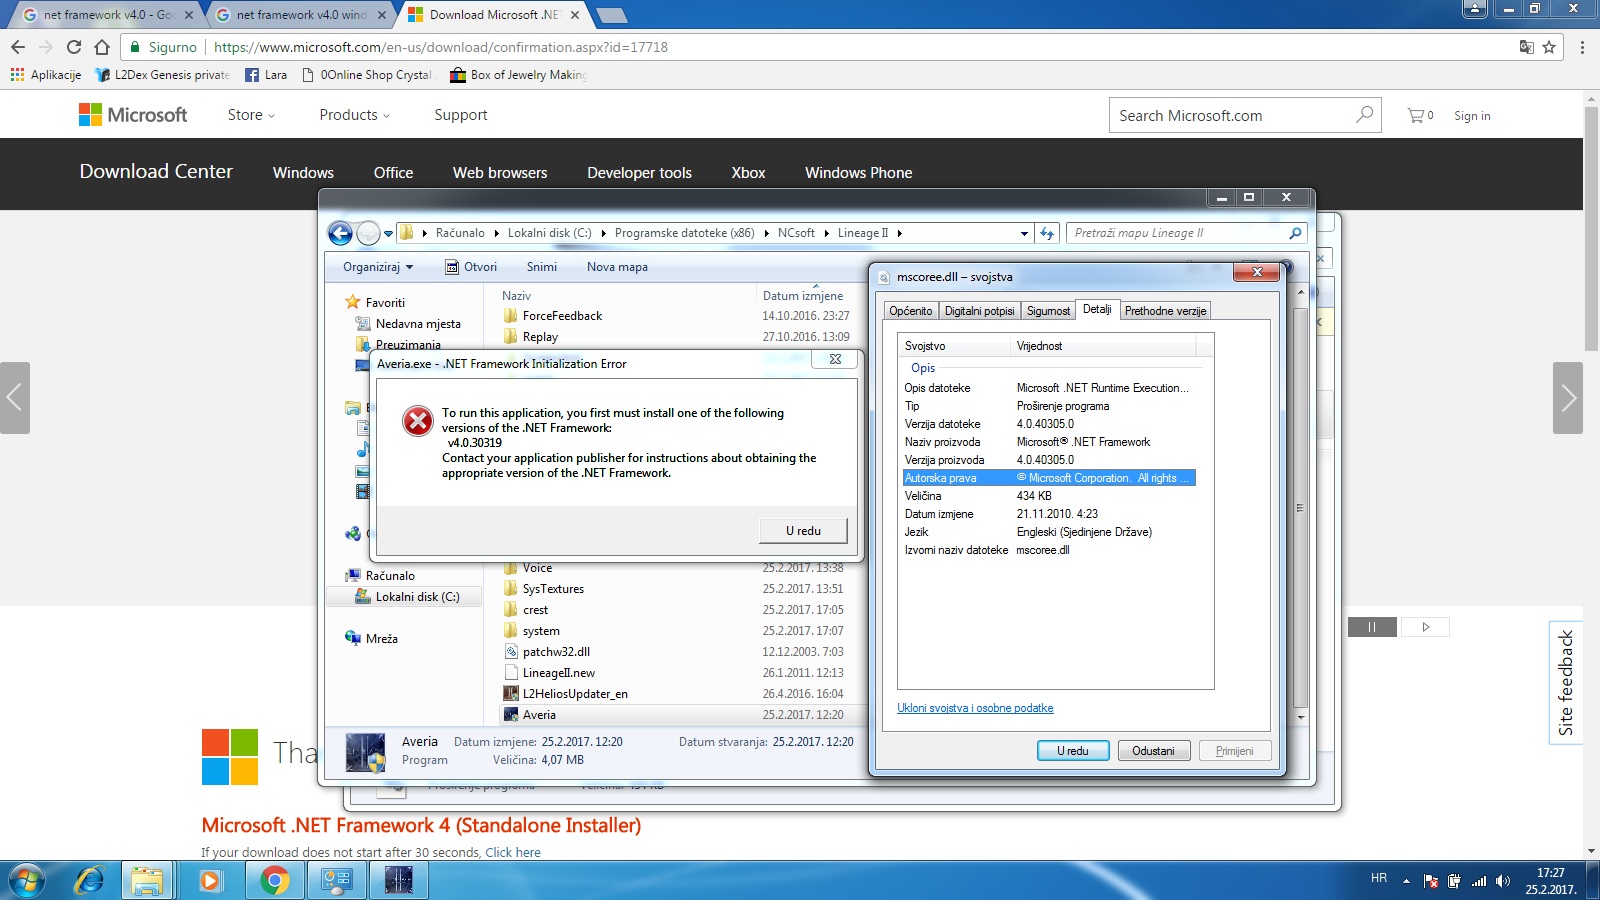Expand the Explorer address history dropdown
This screenshot has height=900, width=1600.
1024,233
